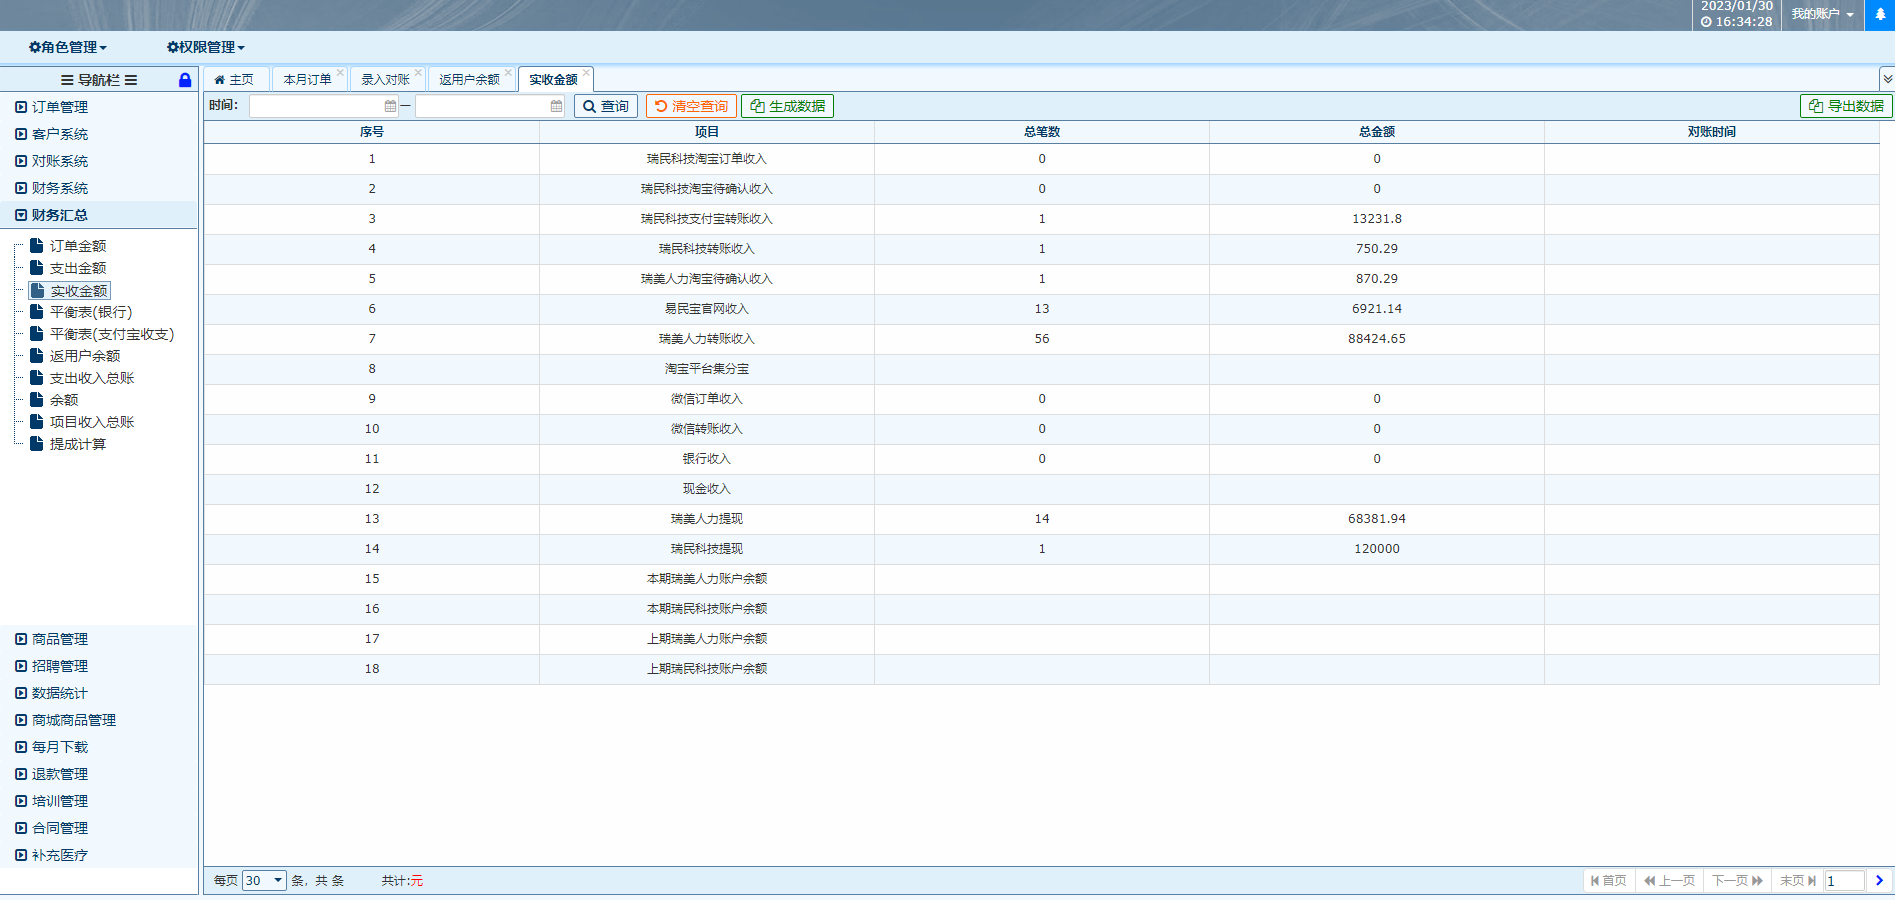Click the 上一页 previous page button
The height and width of the screenshot is (900, 1895).
1669,880
